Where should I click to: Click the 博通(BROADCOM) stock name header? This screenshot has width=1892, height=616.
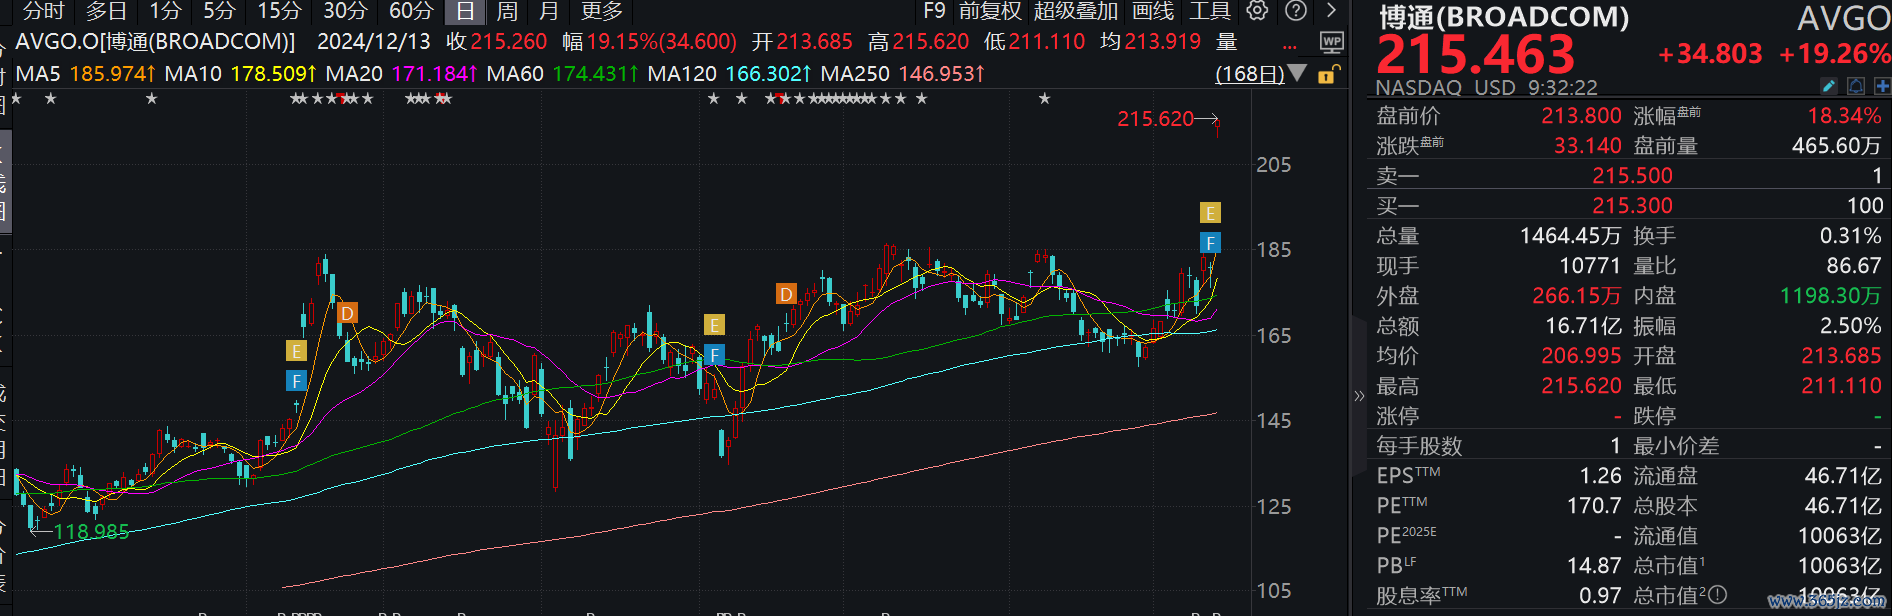pos(1504,17)
